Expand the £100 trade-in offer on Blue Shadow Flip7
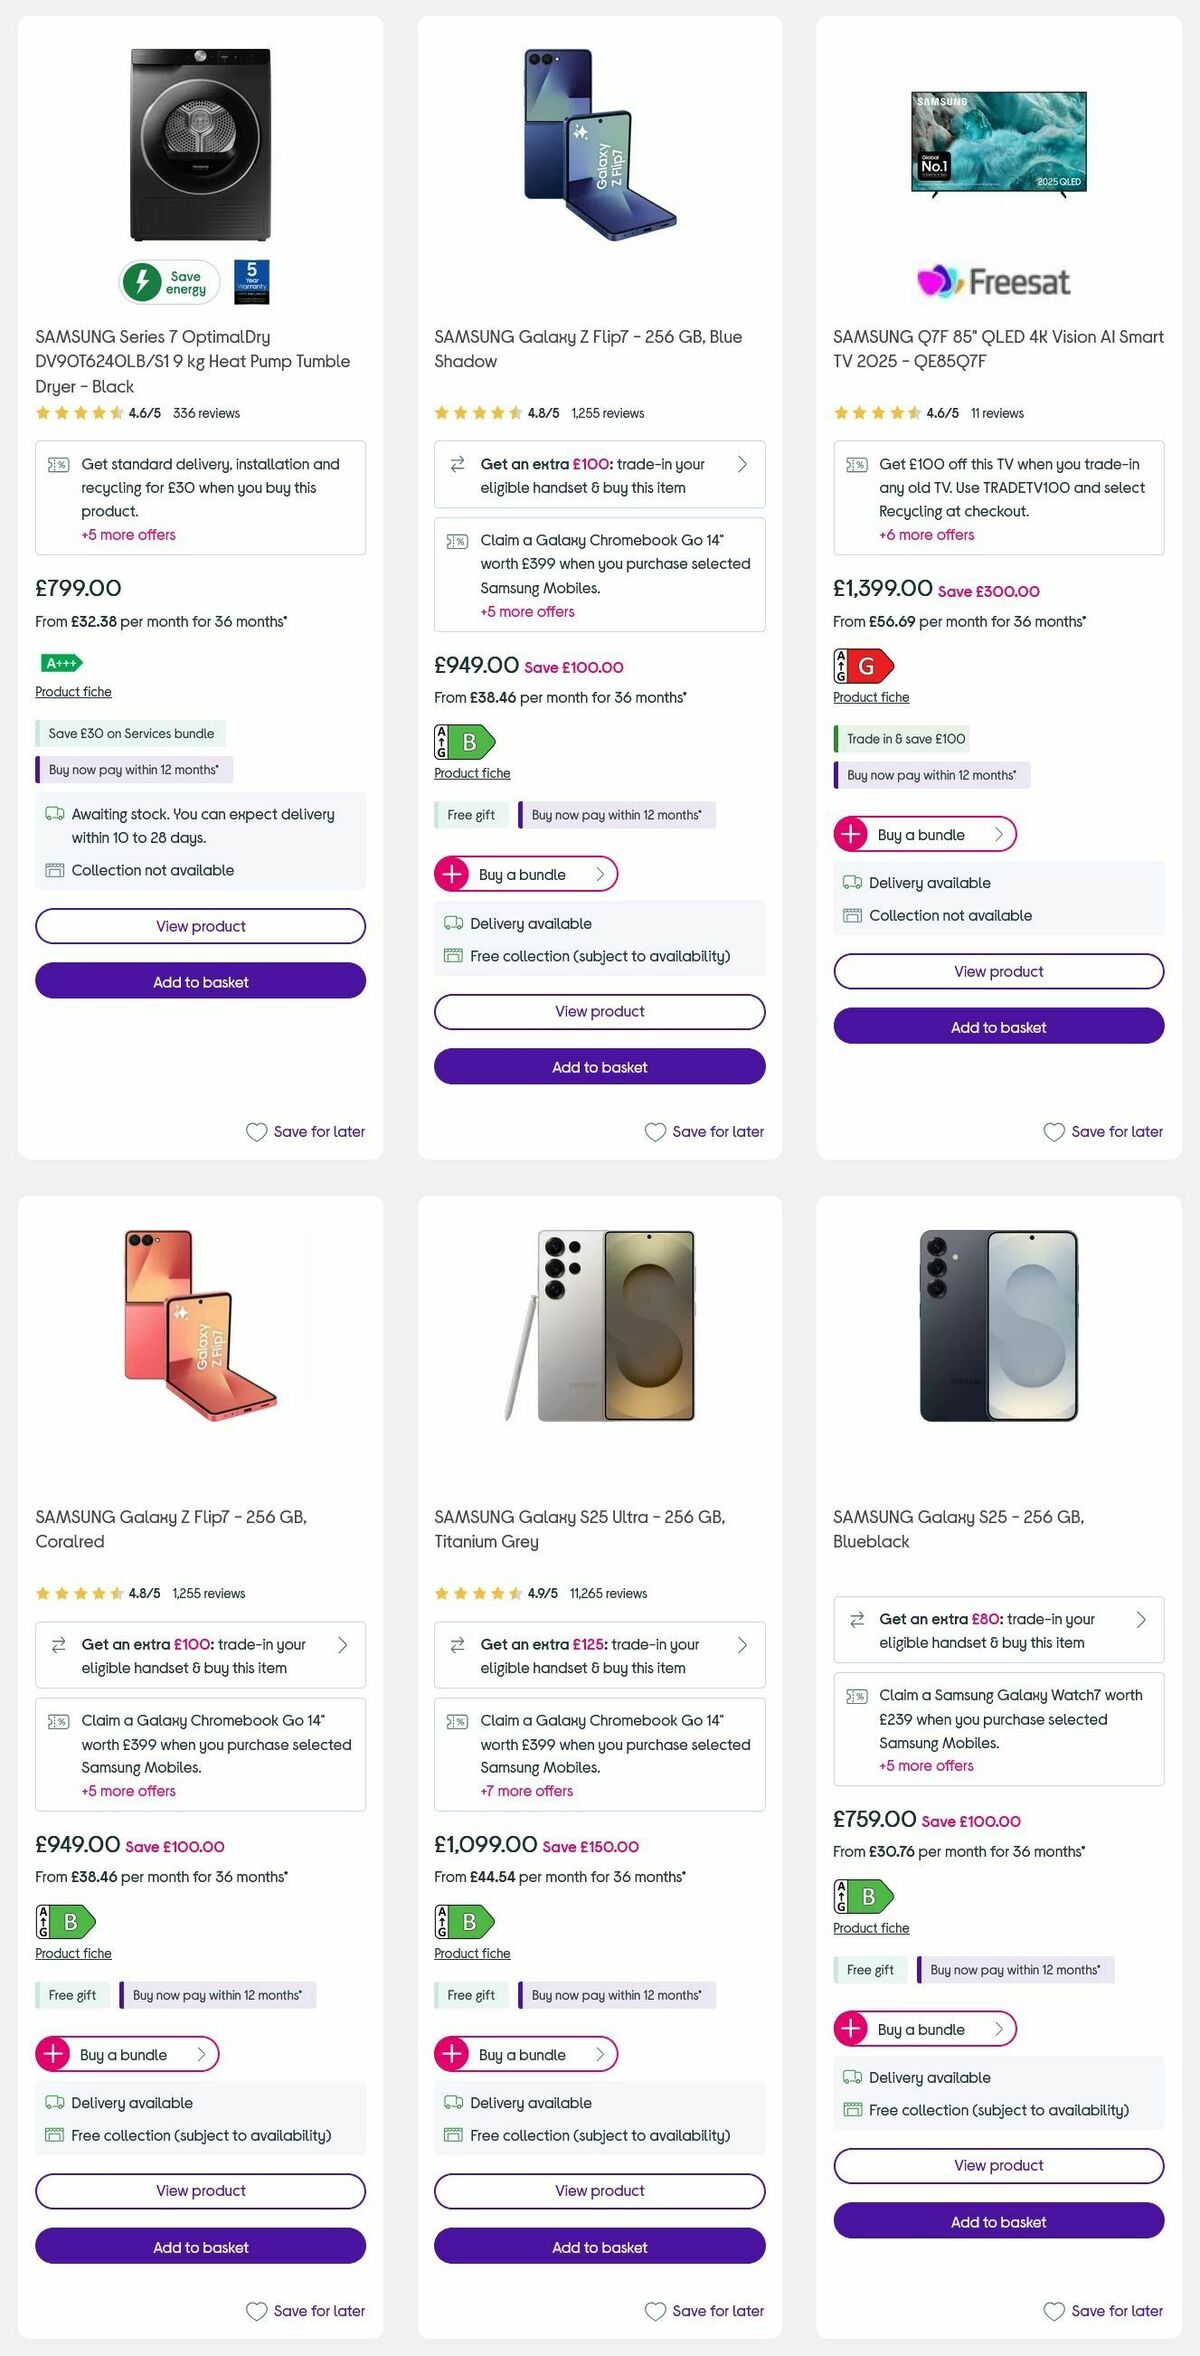1200x2356 pixels. click(741, 463)
